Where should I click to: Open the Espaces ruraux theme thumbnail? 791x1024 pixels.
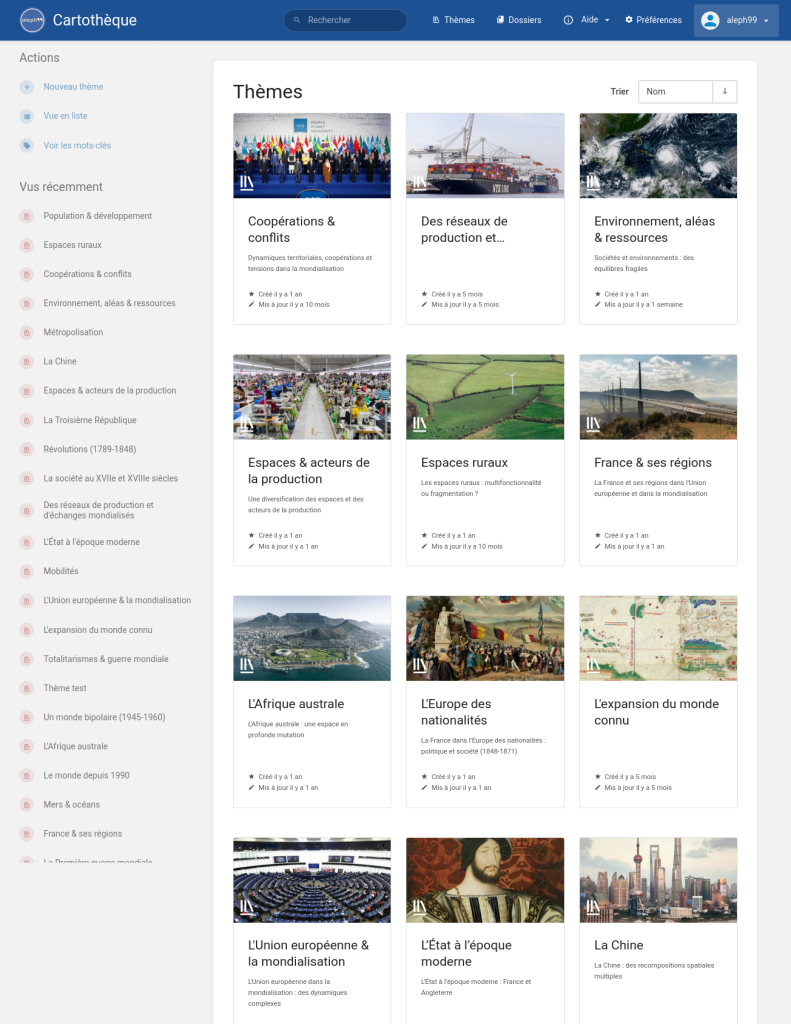(485, 397)
